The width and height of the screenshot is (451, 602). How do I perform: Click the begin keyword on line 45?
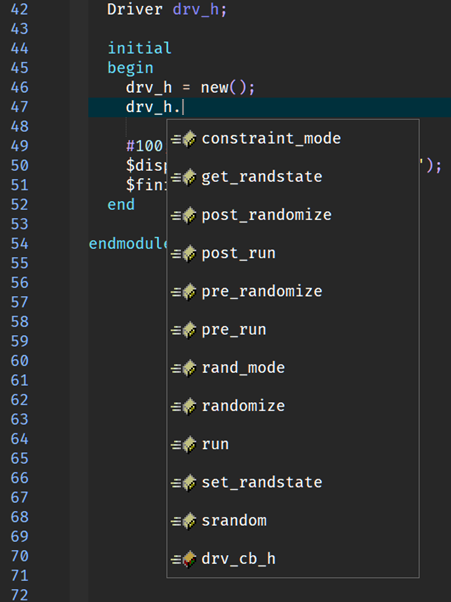pyautogui.click(x=130, y=68)
